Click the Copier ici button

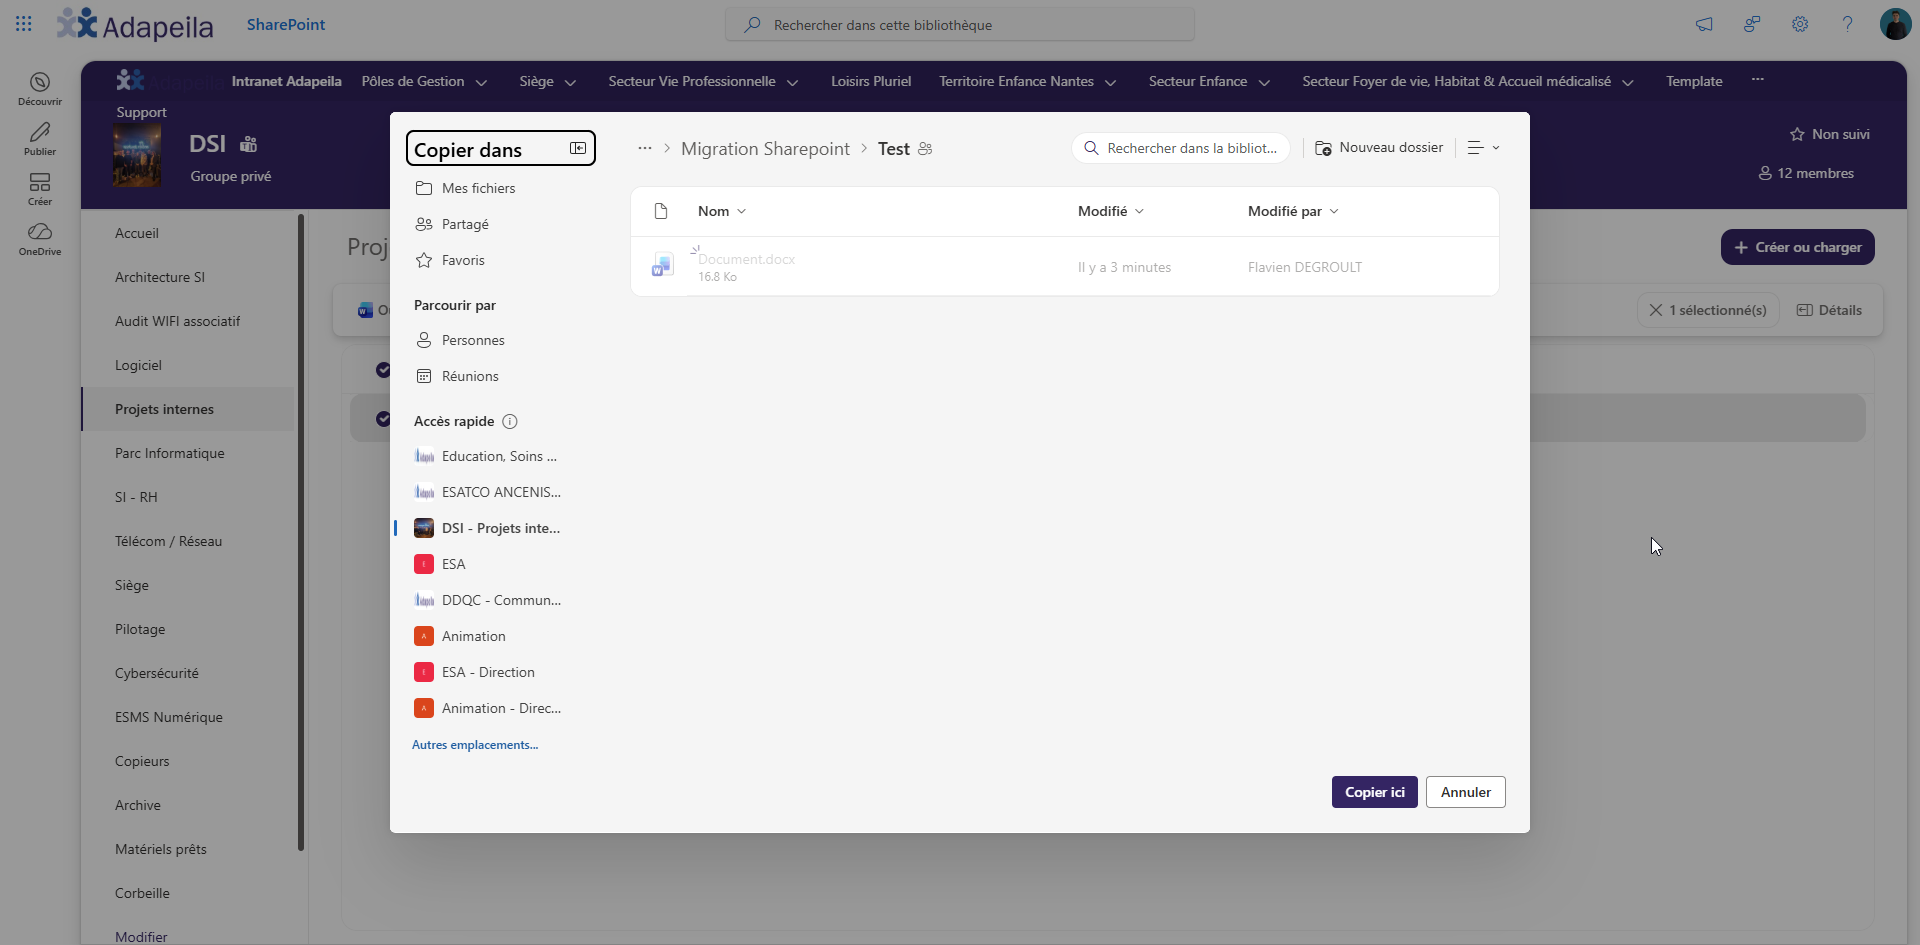1374,792
